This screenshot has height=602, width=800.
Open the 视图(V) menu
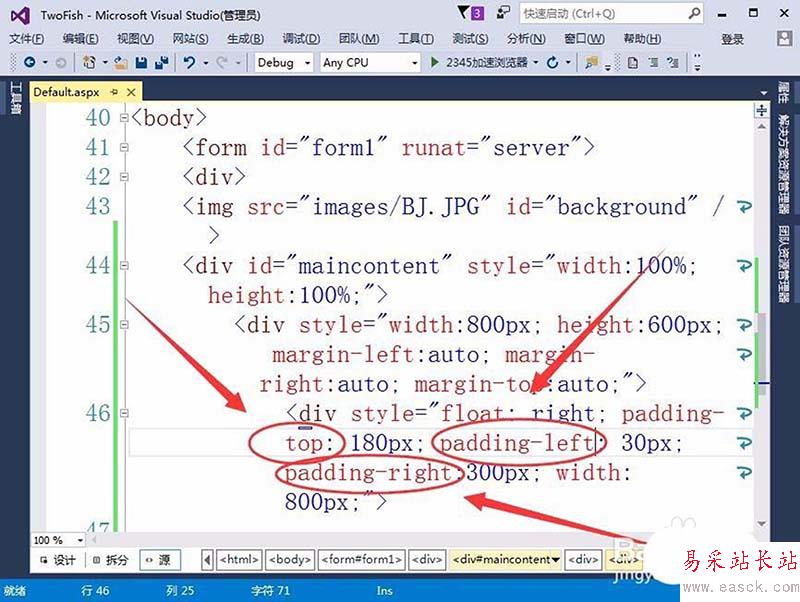[135, 39]
